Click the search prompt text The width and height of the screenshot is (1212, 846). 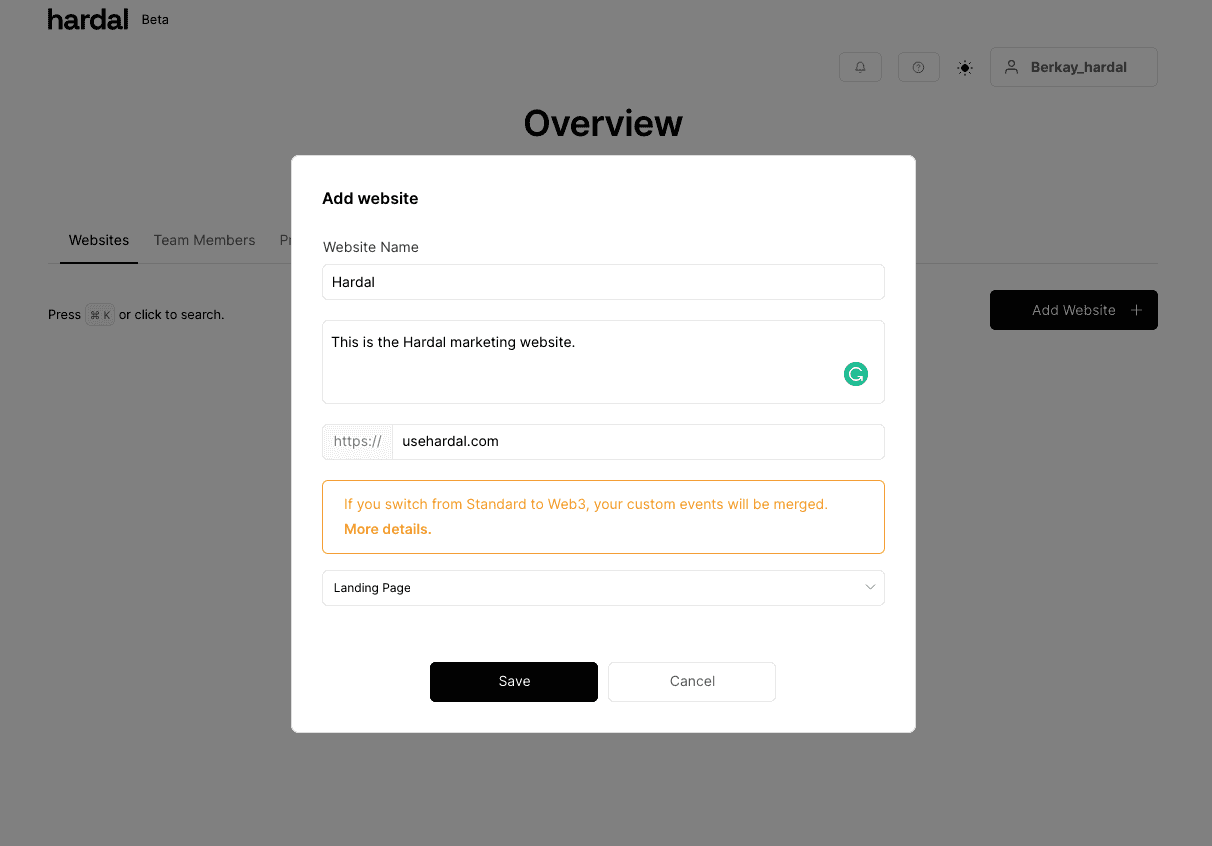136,314
